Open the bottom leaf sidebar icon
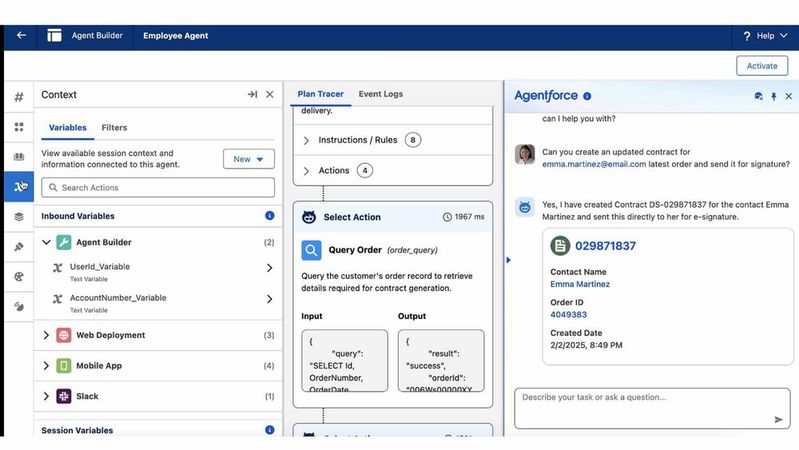The height and width of the screenshot is (450, 799). [x=19, y=307]
